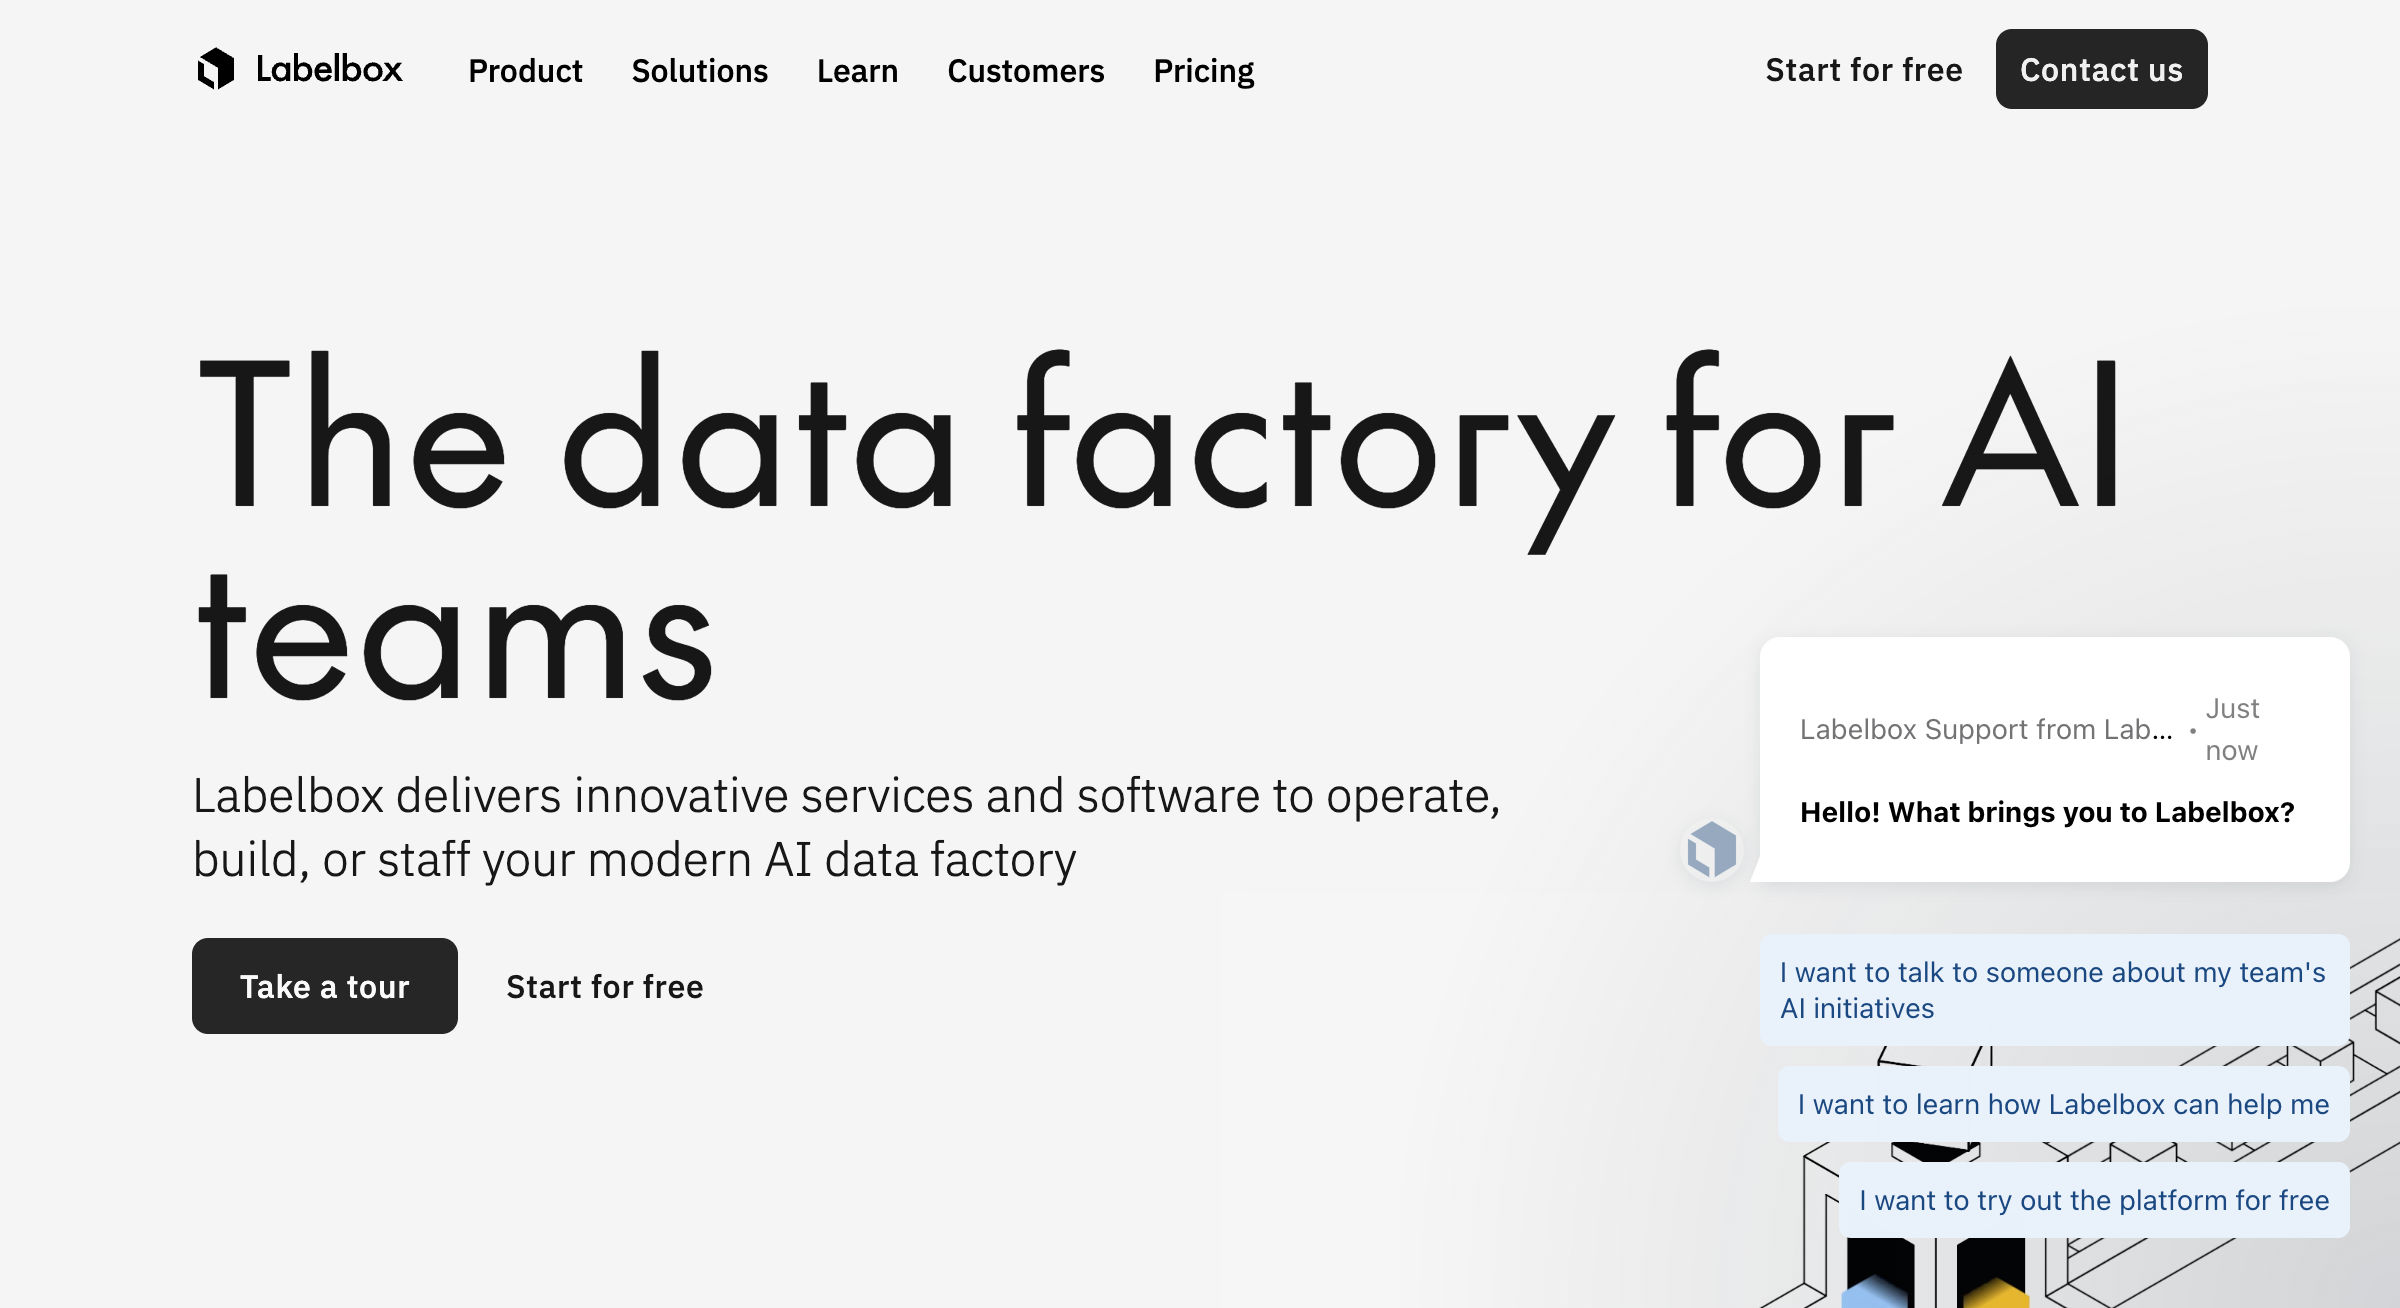
Task: Click the subheading 'Labelbox delivers innovative services'
Action: click(847, 828)
